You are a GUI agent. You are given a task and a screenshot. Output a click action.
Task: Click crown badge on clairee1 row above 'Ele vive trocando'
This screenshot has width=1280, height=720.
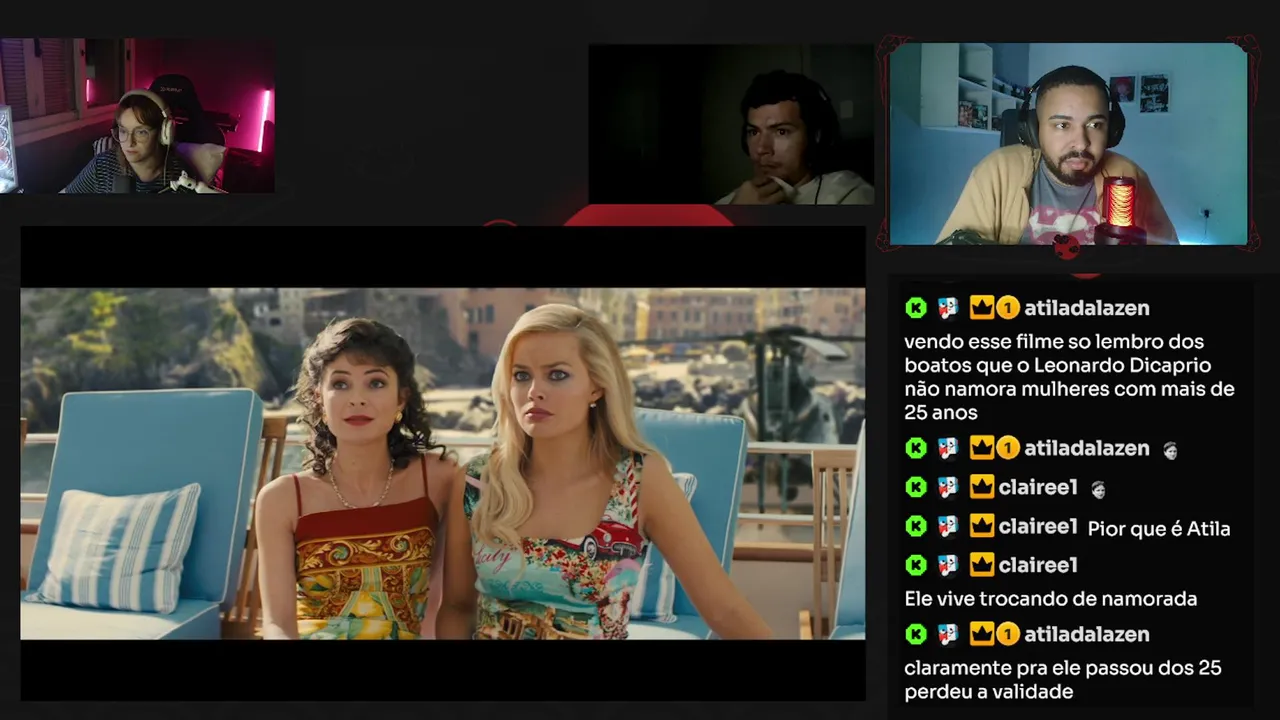982,565
